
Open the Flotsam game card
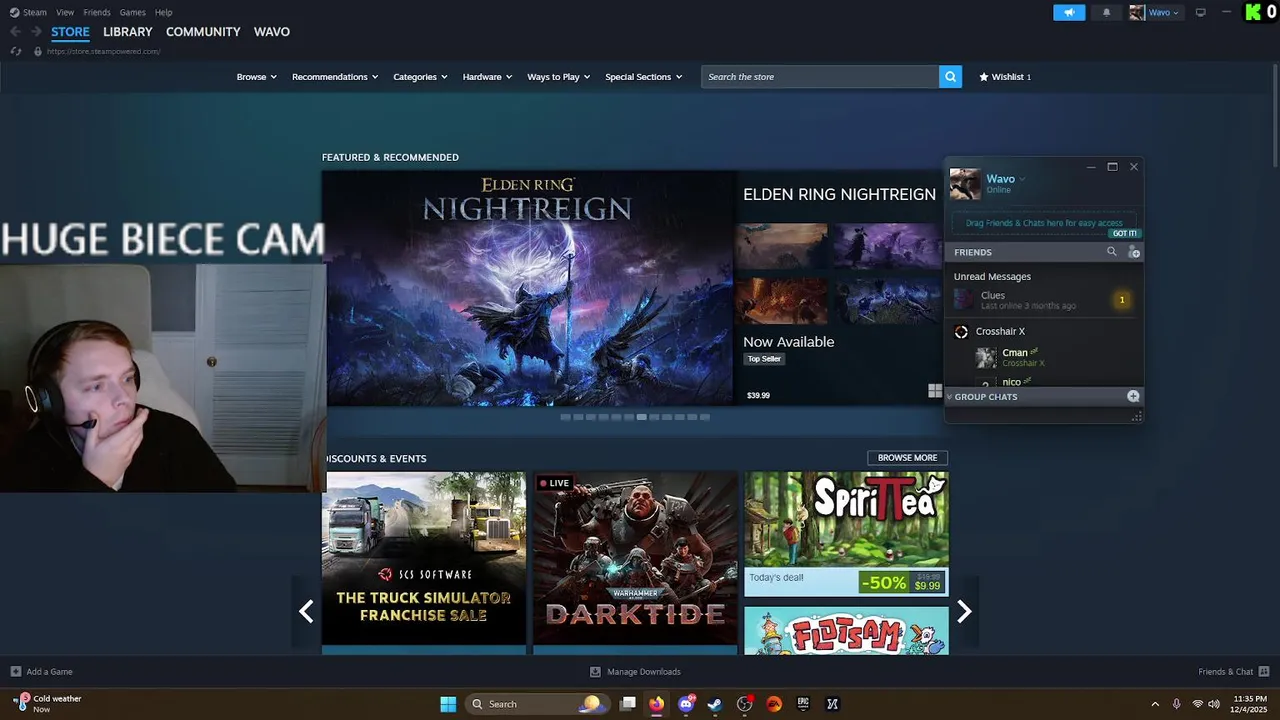pyautogui.click(x=846, y=630)
